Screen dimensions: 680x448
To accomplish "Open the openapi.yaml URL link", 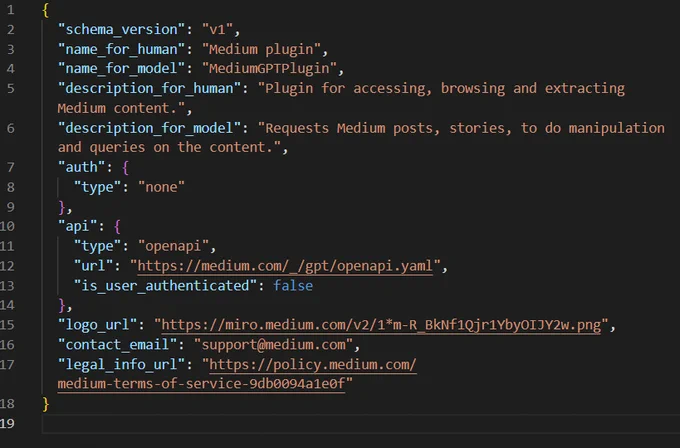I will coord(285,266).
